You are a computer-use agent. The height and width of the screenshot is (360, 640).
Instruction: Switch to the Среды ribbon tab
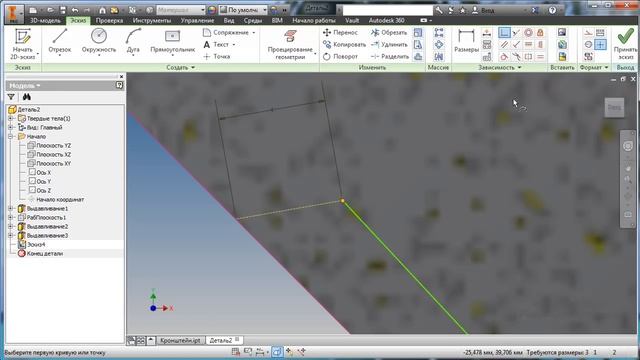tap(253, 20)
